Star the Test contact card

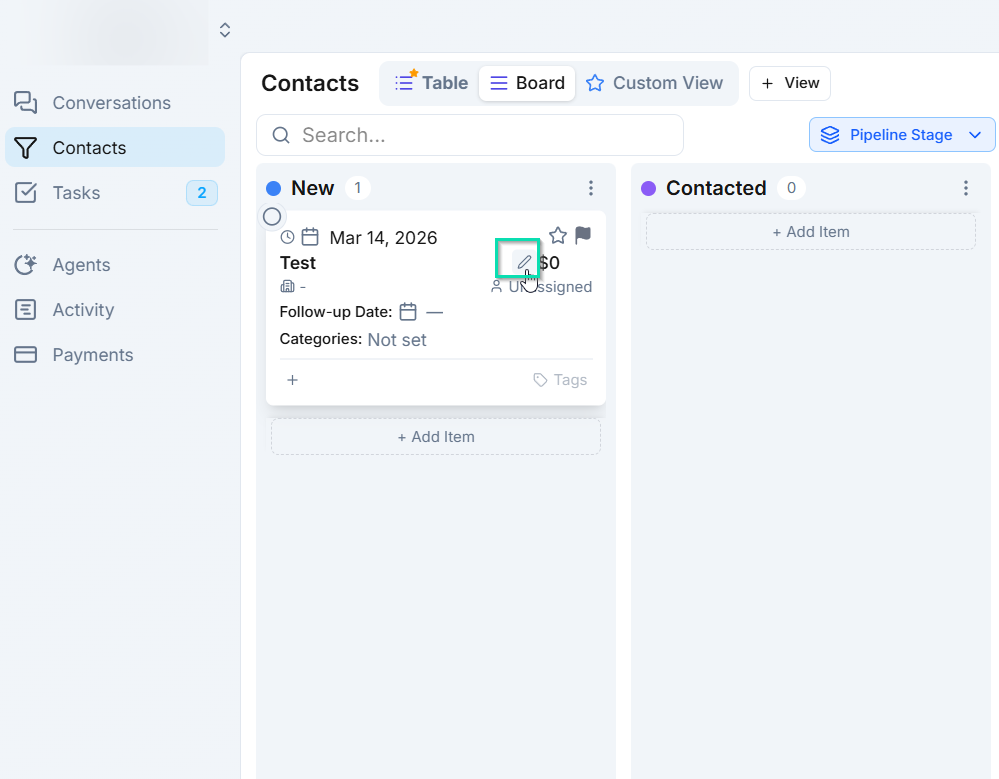(557, 236)
